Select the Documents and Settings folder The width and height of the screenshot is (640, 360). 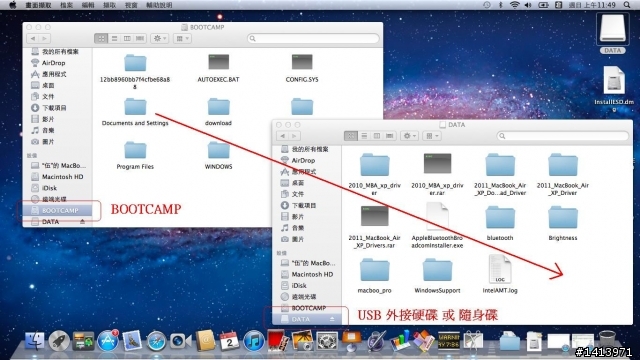tap(135, 111)
